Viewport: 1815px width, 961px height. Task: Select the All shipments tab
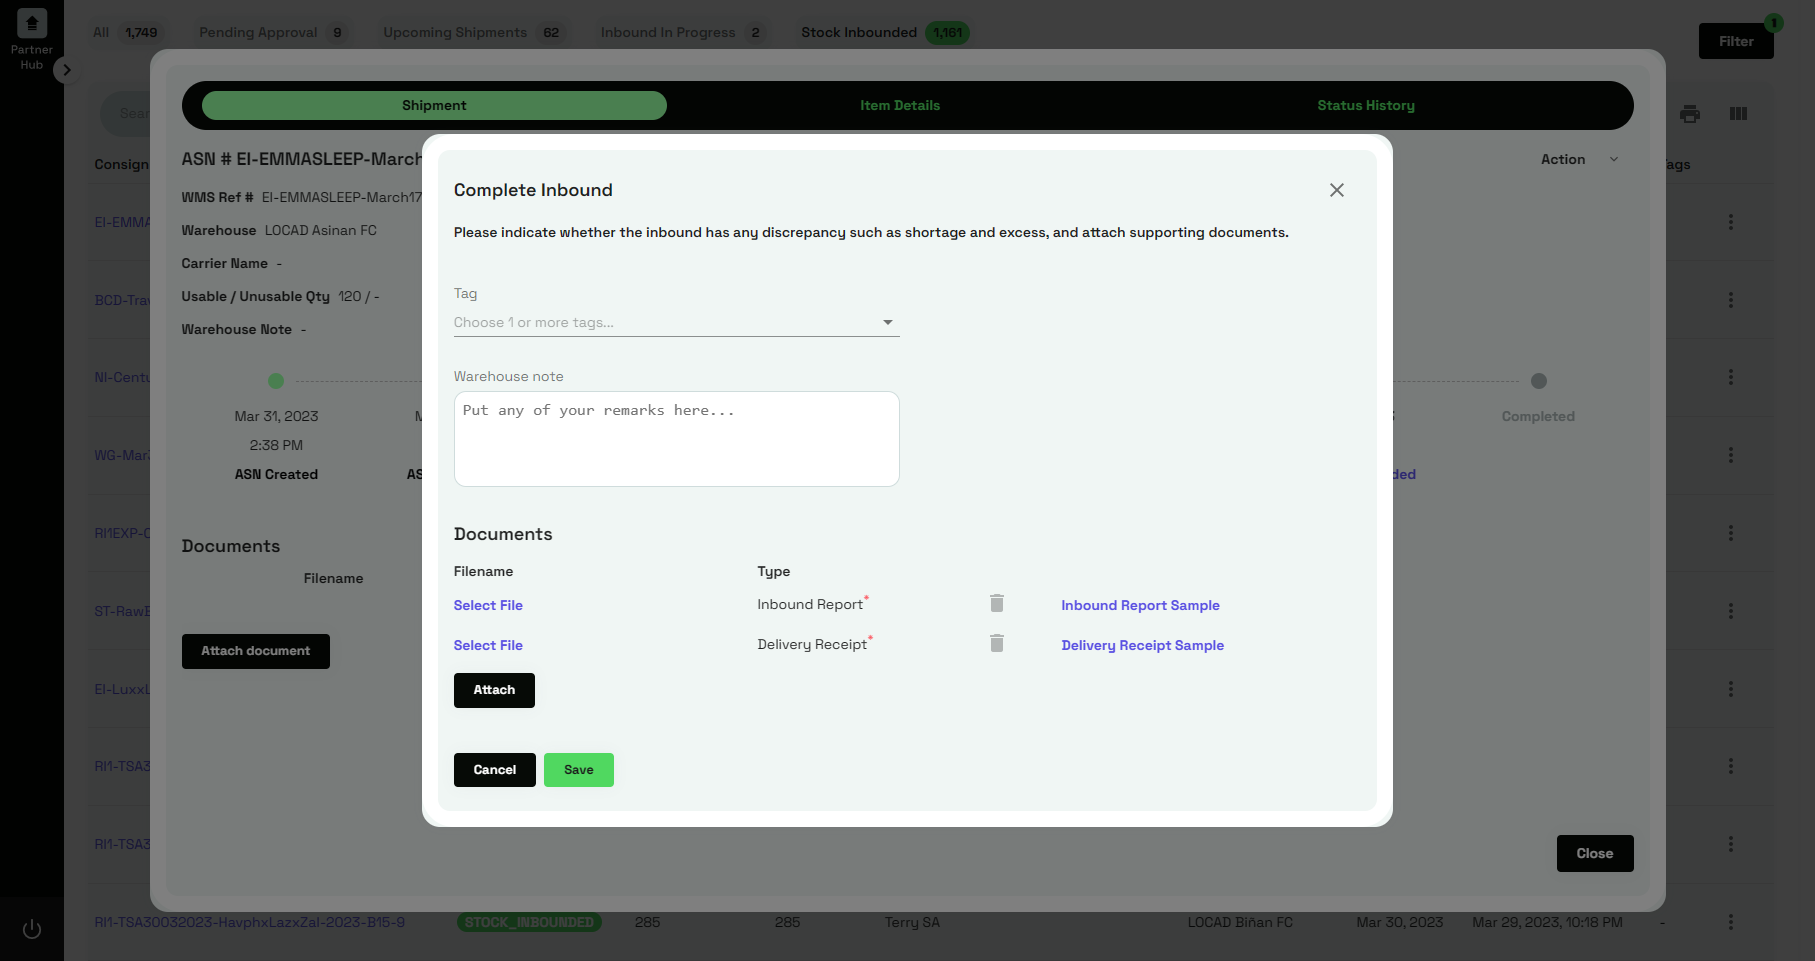[126, 32]
